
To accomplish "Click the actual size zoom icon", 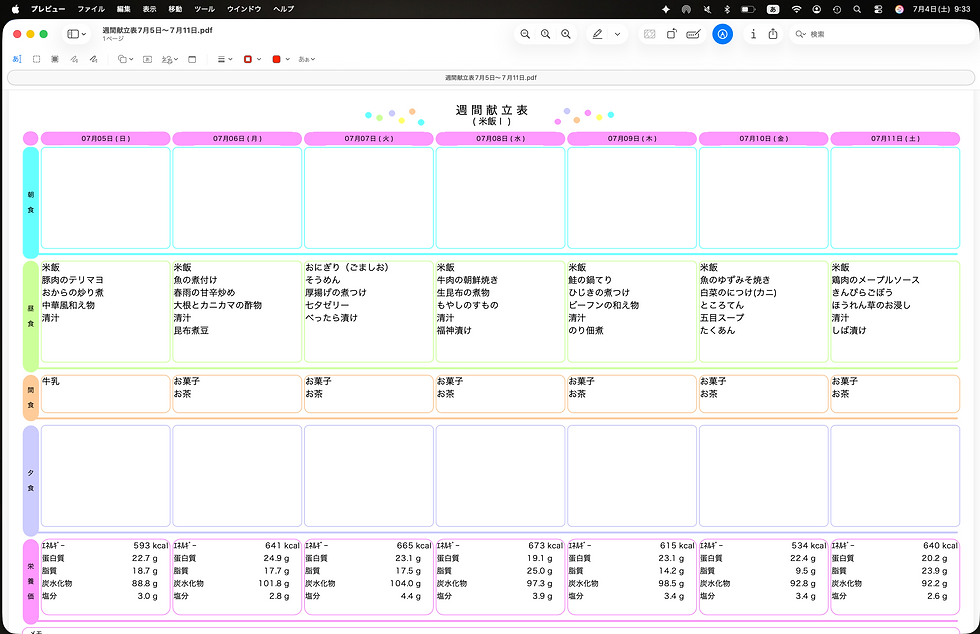I will 546,34.
